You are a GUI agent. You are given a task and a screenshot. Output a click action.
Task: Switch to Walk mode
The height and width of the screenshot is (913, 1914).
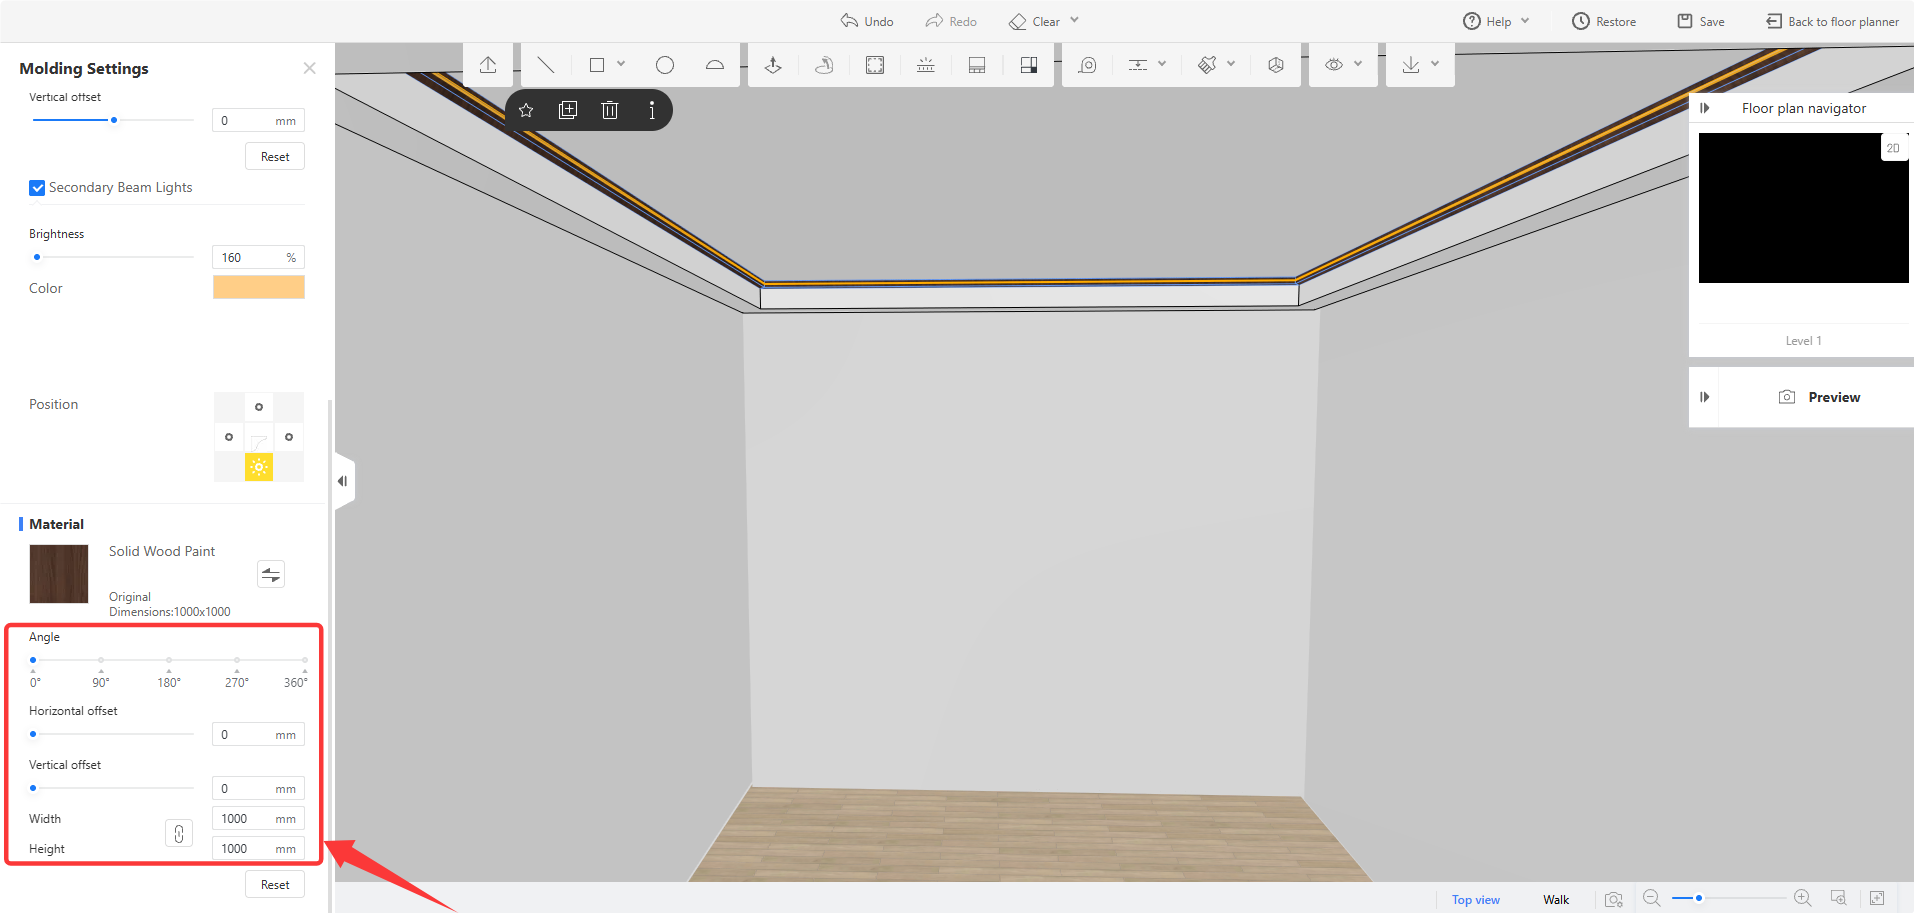[1556, 900]
